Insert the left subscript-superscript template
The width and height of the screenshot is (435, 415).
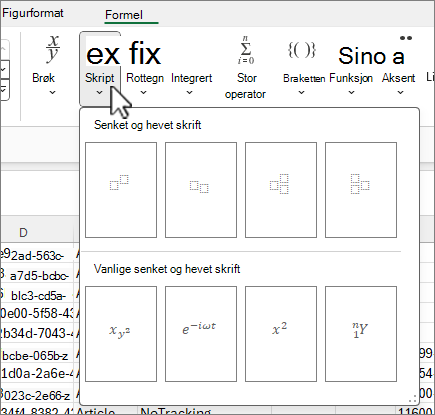[x=361, y=190]
